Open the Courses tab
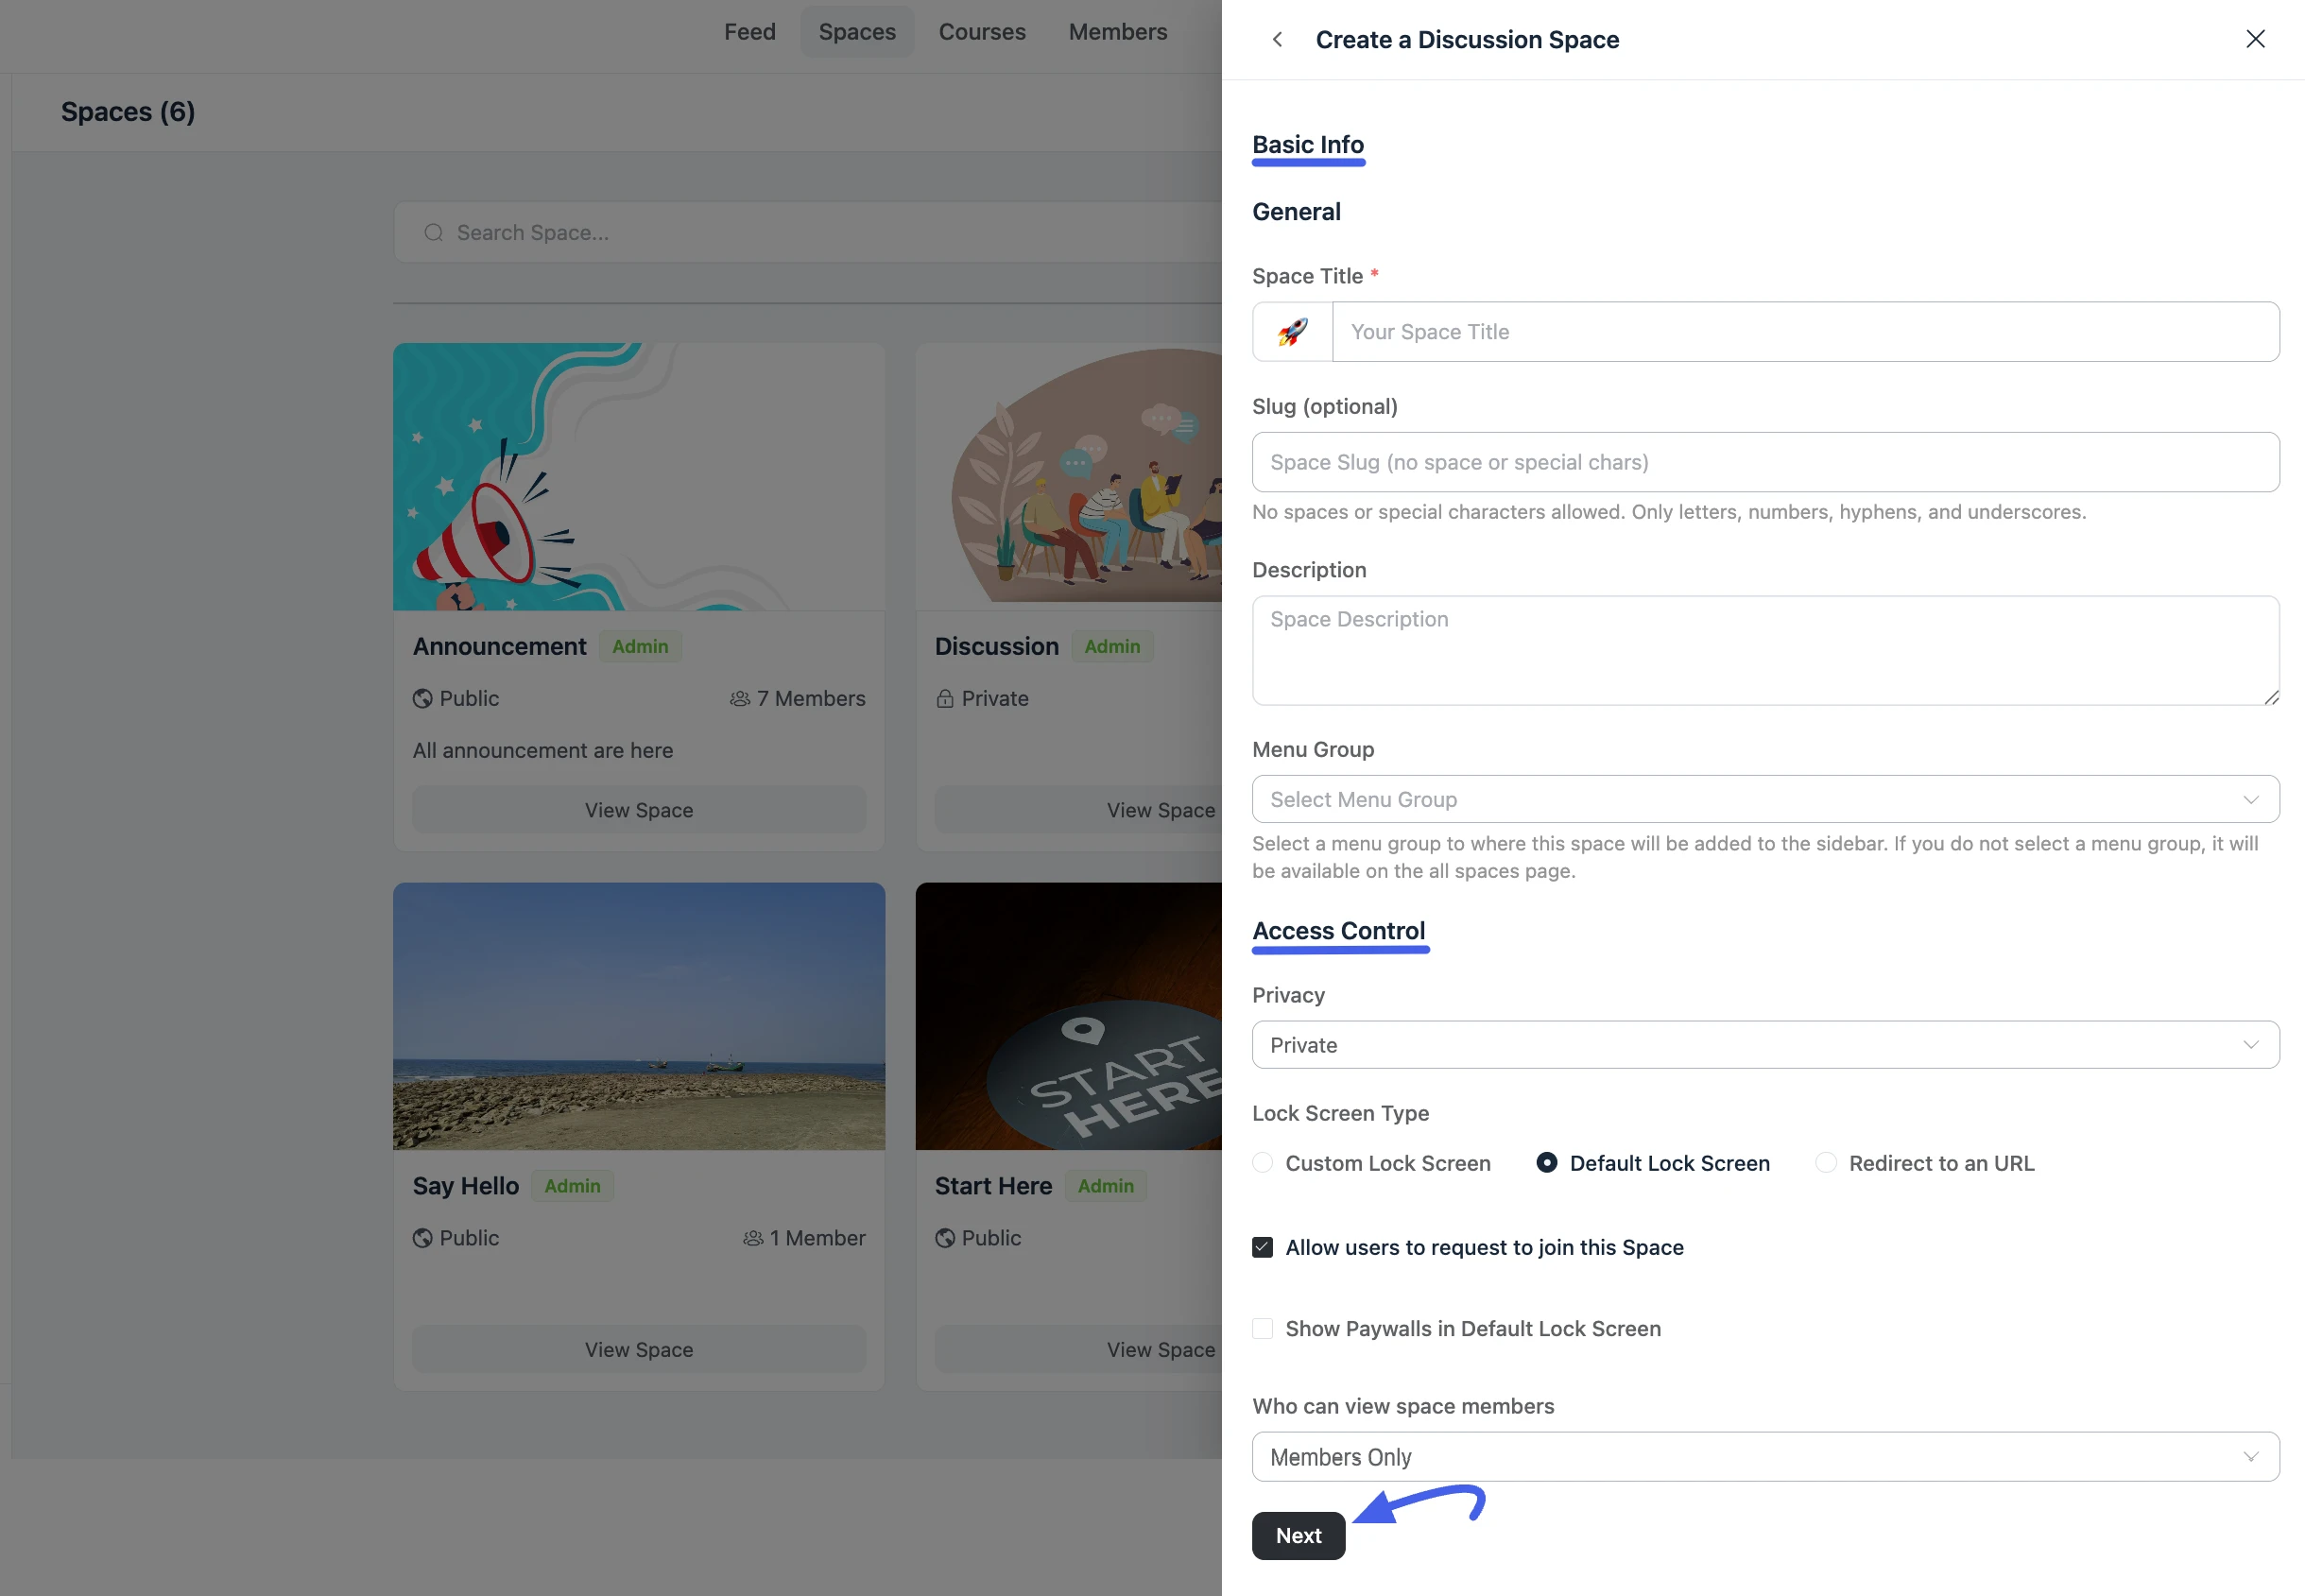The width and height of the screenshot is (2305, 1596). 982,32
